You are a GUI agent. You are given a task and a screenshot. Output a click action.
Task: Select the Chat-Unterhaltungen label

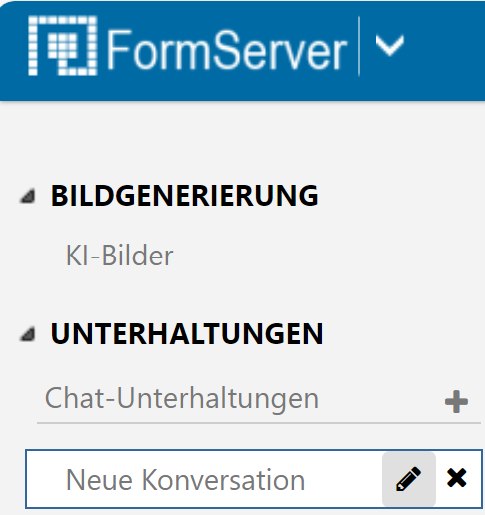[x=182, y=398]
